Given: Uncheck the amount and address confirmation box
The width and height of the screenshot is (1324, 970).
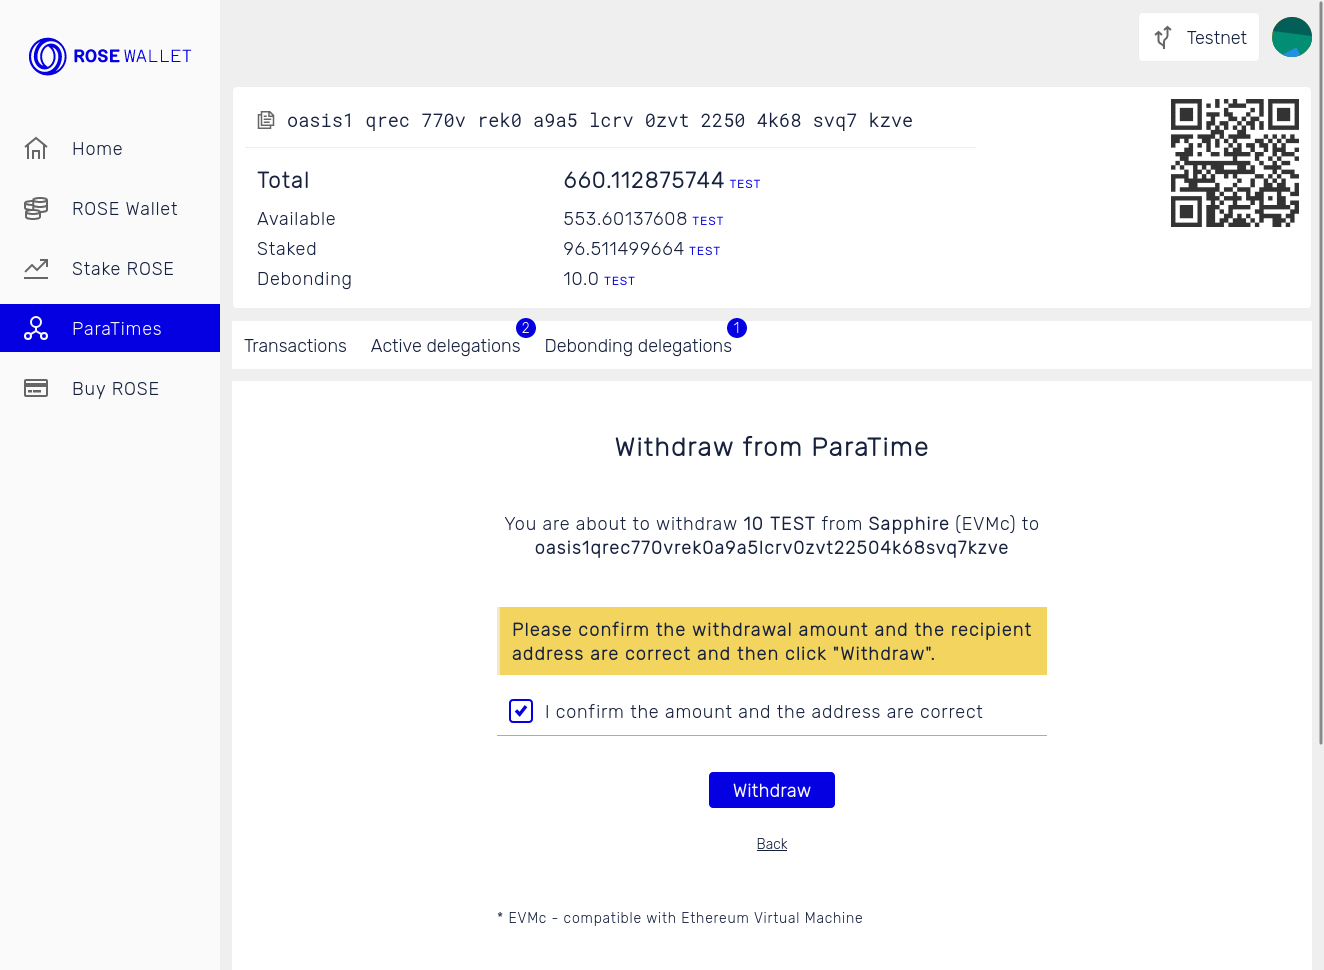Looking at the screenshot, I should click(520, 711).
